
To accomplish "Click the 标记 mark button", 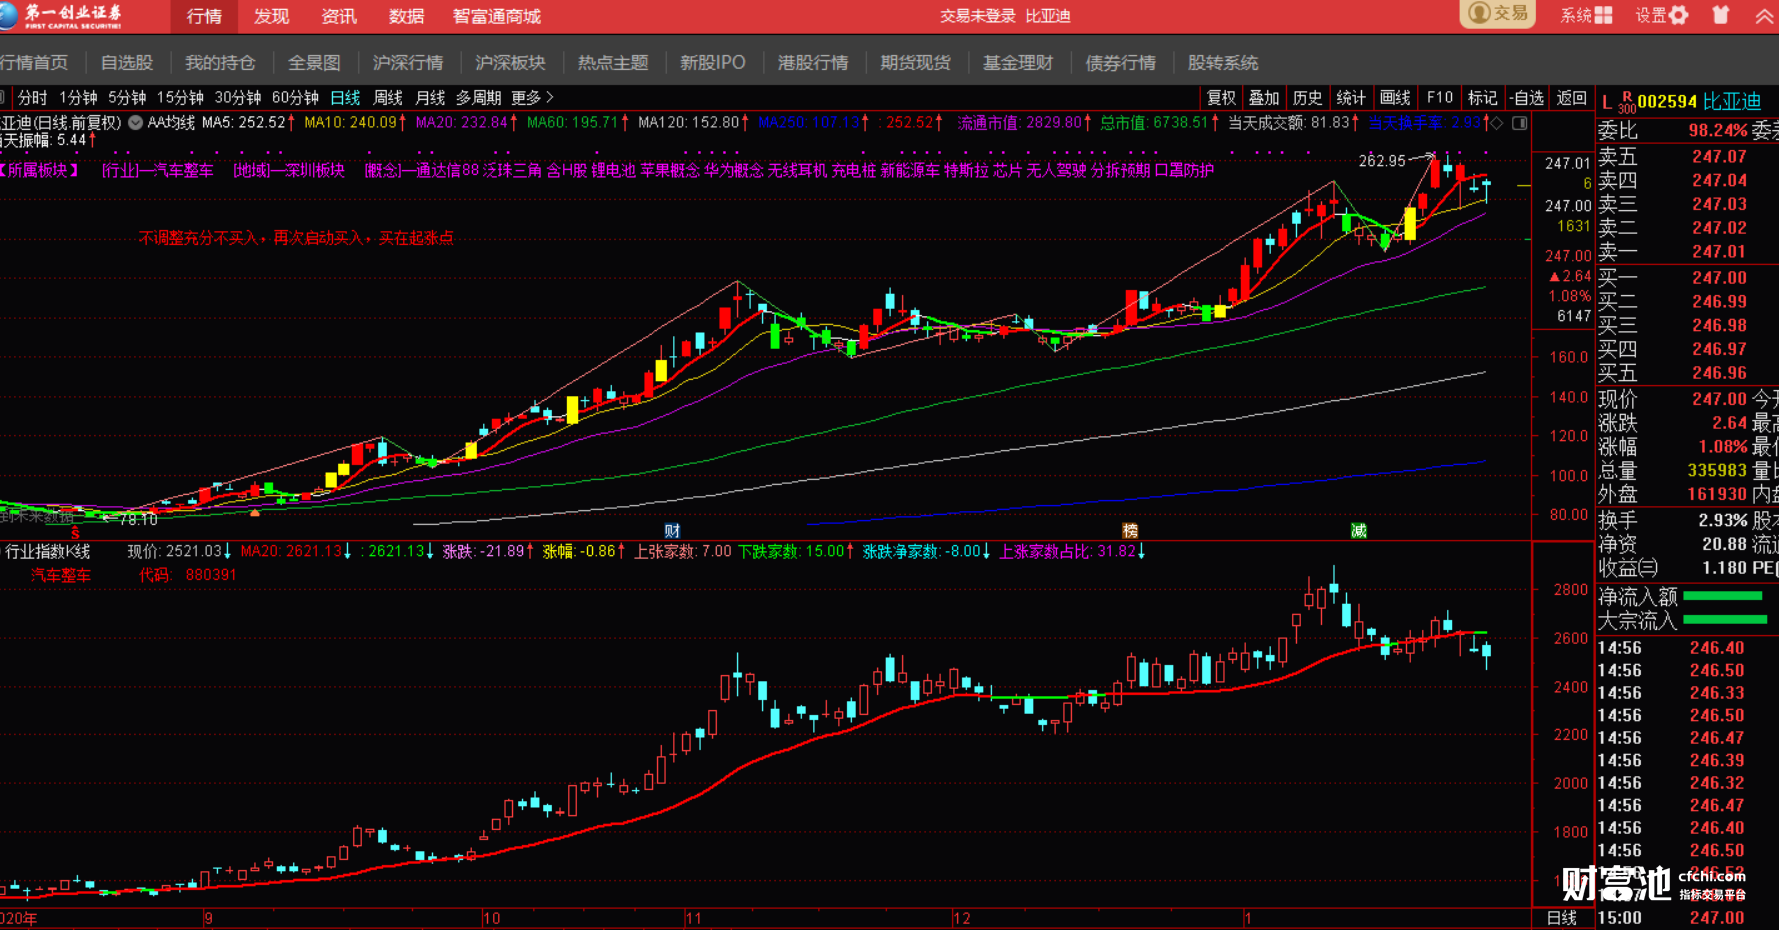I will [x=1482, y=98].
